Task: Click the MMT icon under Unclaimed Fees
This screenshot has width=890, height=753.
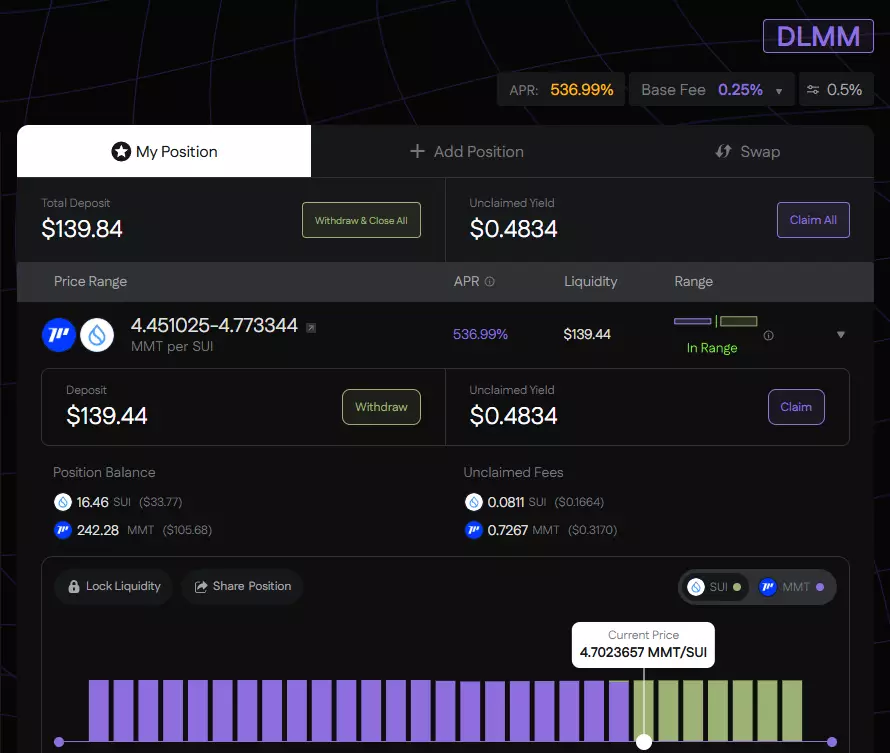Action: point(474,530)
